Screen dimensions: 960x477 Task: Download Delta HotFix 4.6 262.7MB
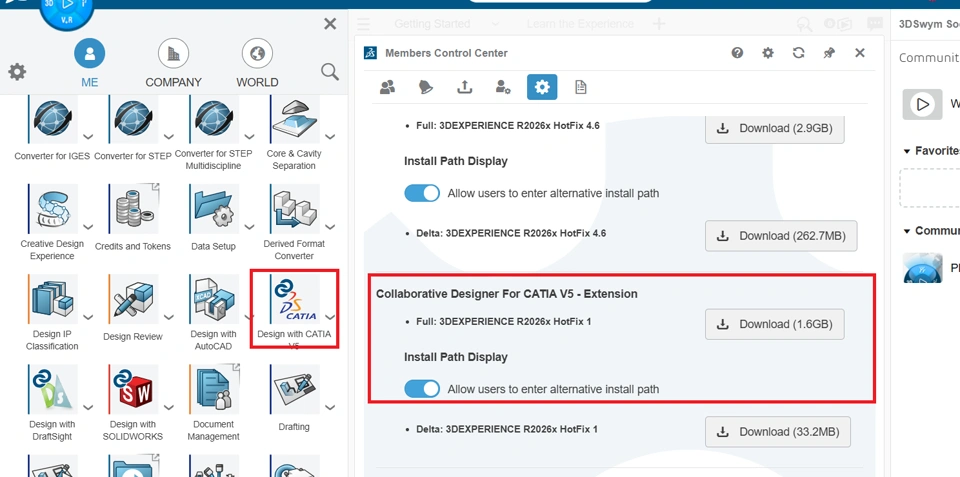tap(781, 236)
